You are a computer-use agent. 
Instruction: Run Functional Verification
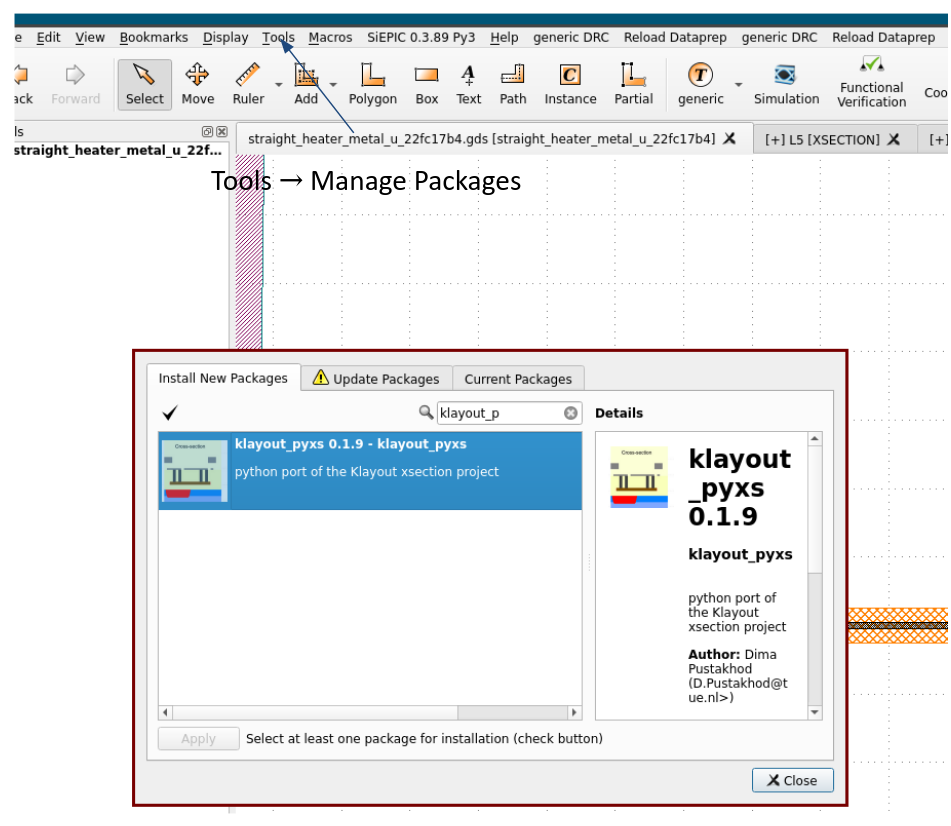872,83
